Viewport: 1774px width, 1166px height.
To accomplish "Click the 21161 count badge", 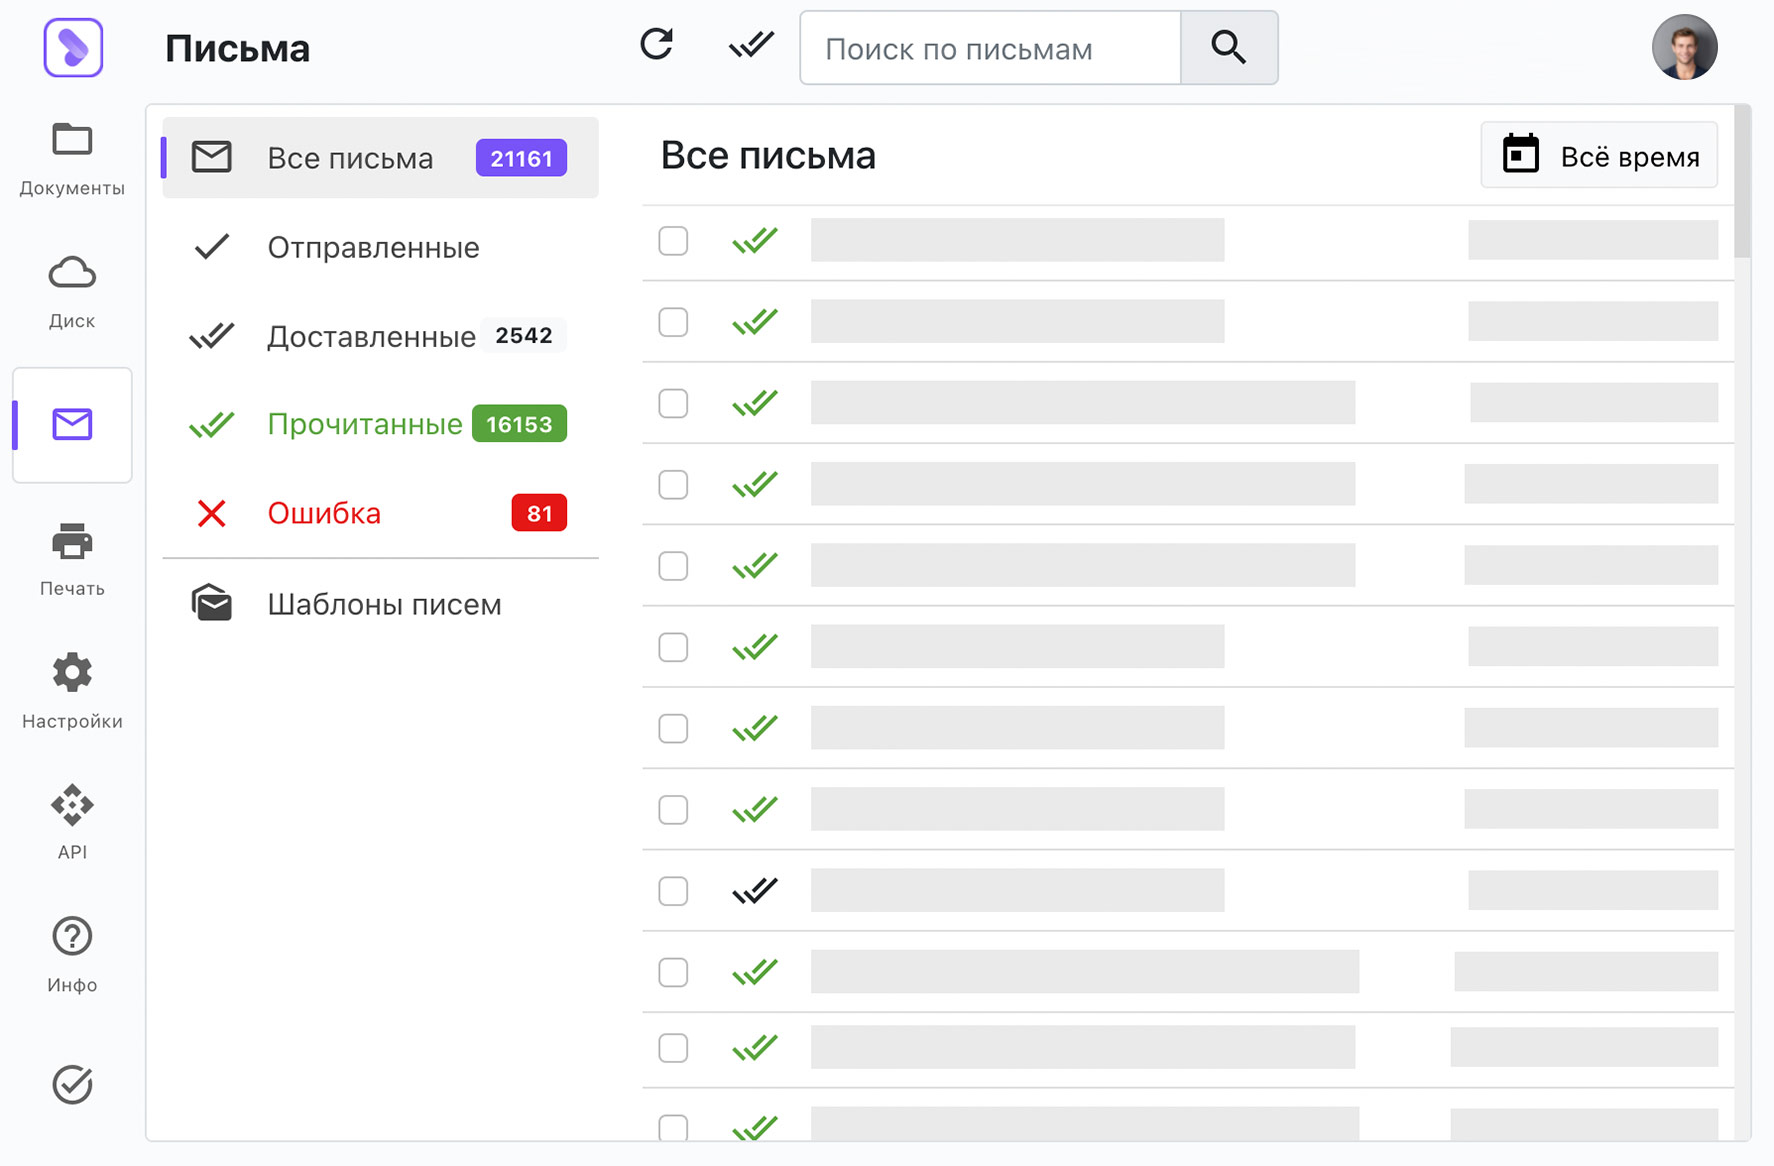I will (x=521, y=158).
